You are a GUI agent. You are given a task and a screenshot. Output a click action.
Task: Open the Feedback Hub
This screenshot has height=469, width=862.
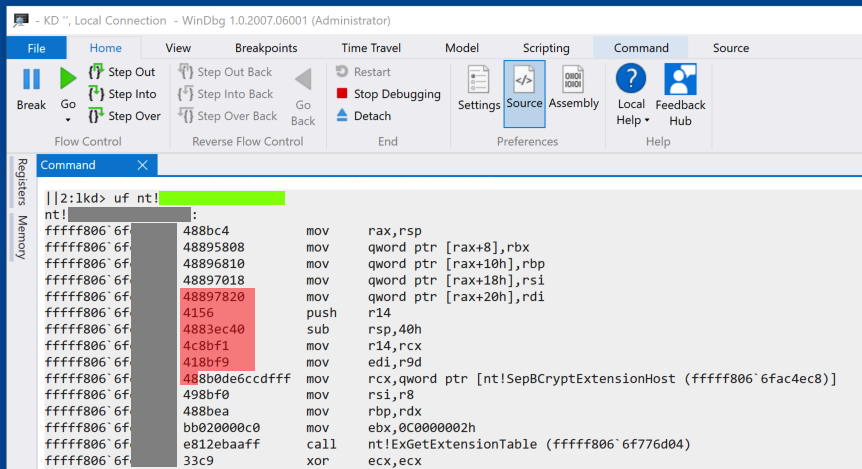point(680,95)
